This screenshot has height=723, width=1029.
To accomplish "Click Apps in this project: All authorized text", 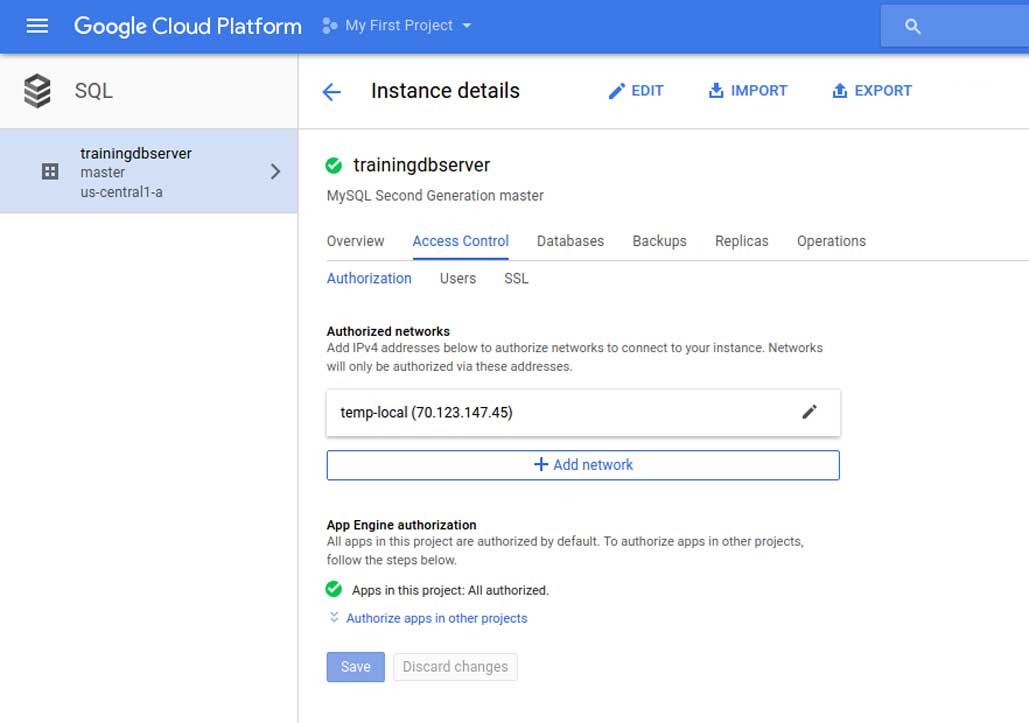I will pos(450,590).
